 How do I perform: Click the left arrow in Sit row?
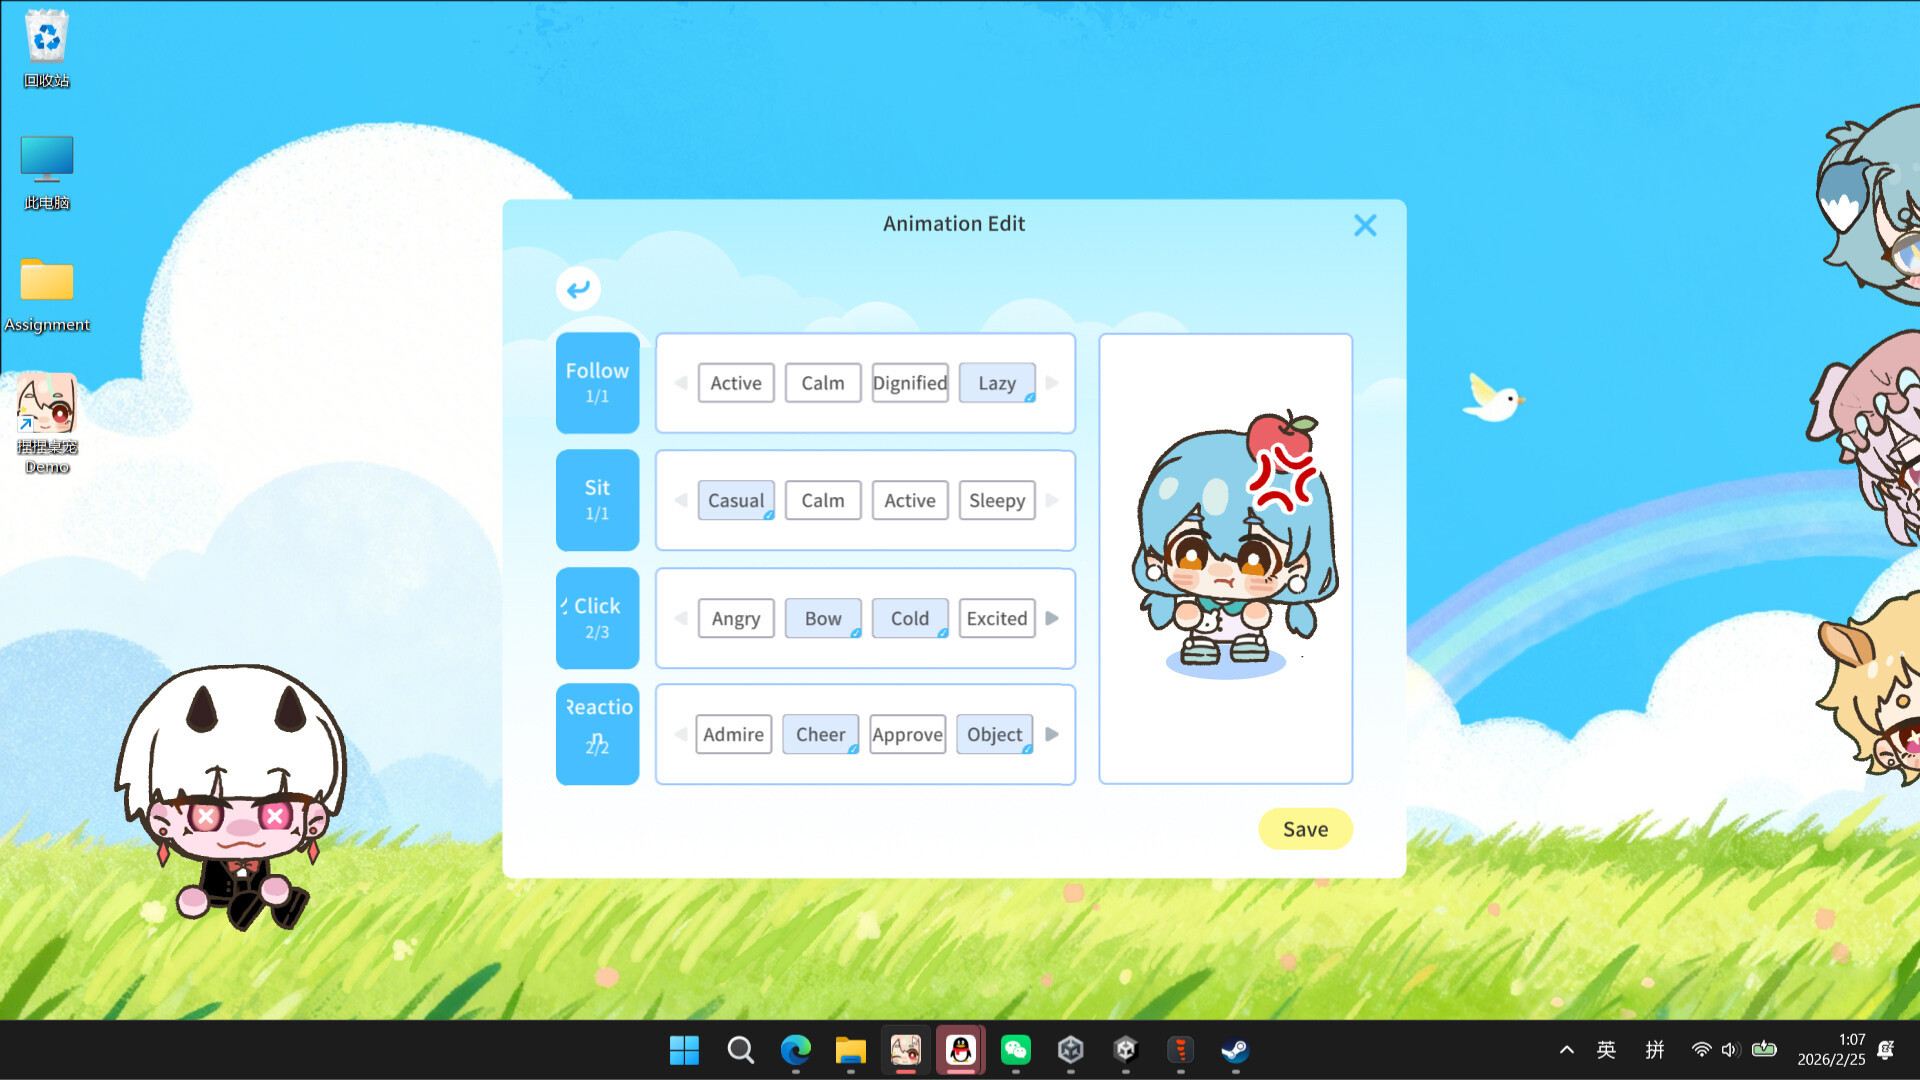tap(680, 500)
